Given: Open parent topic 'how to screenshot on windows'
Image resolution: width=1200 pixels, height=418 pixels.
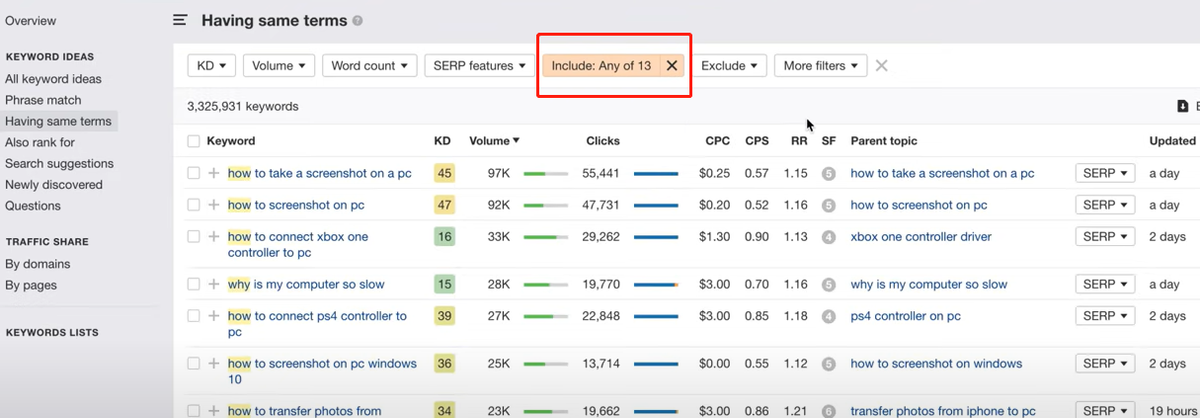Looking at the screenshot, I should (936, 364).
